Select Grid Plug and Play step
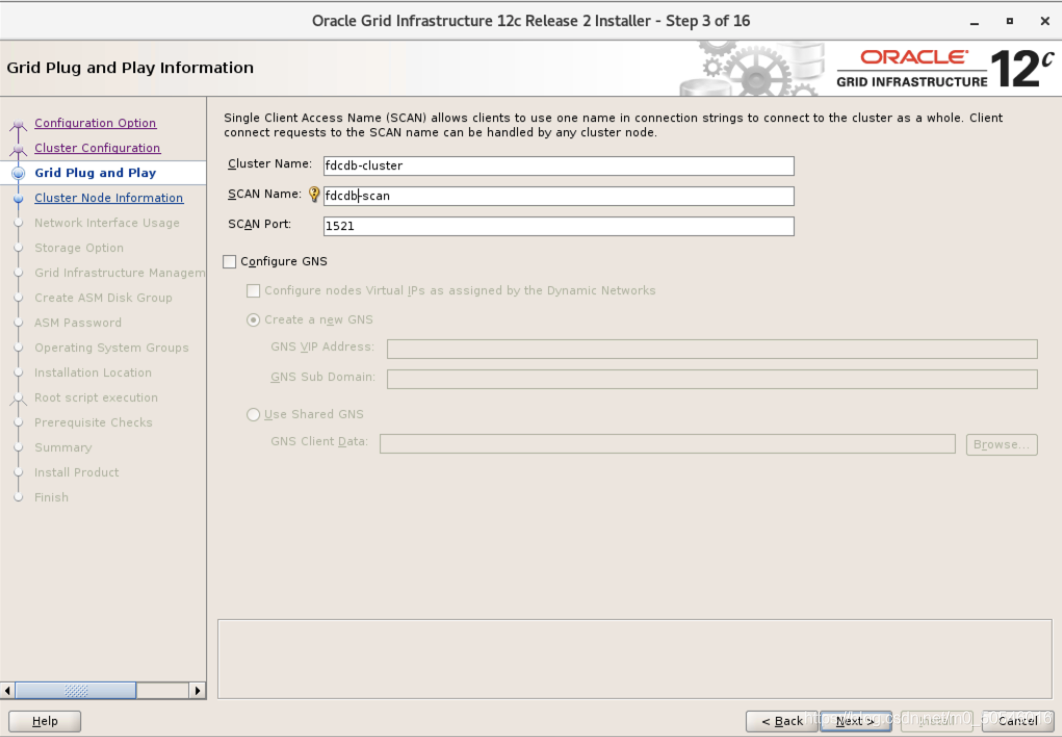Viewport: 1062px width, 737px height. (x=95, y=173)
